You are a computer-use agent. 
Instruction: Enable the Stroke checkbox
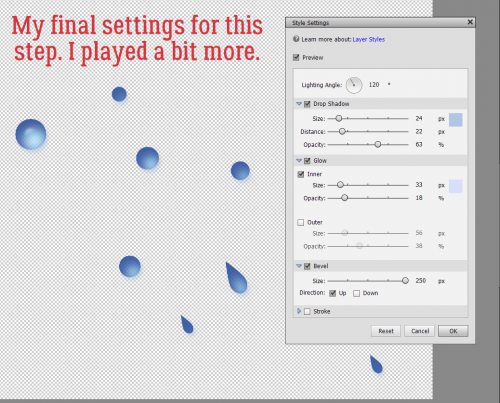(307, 311)
